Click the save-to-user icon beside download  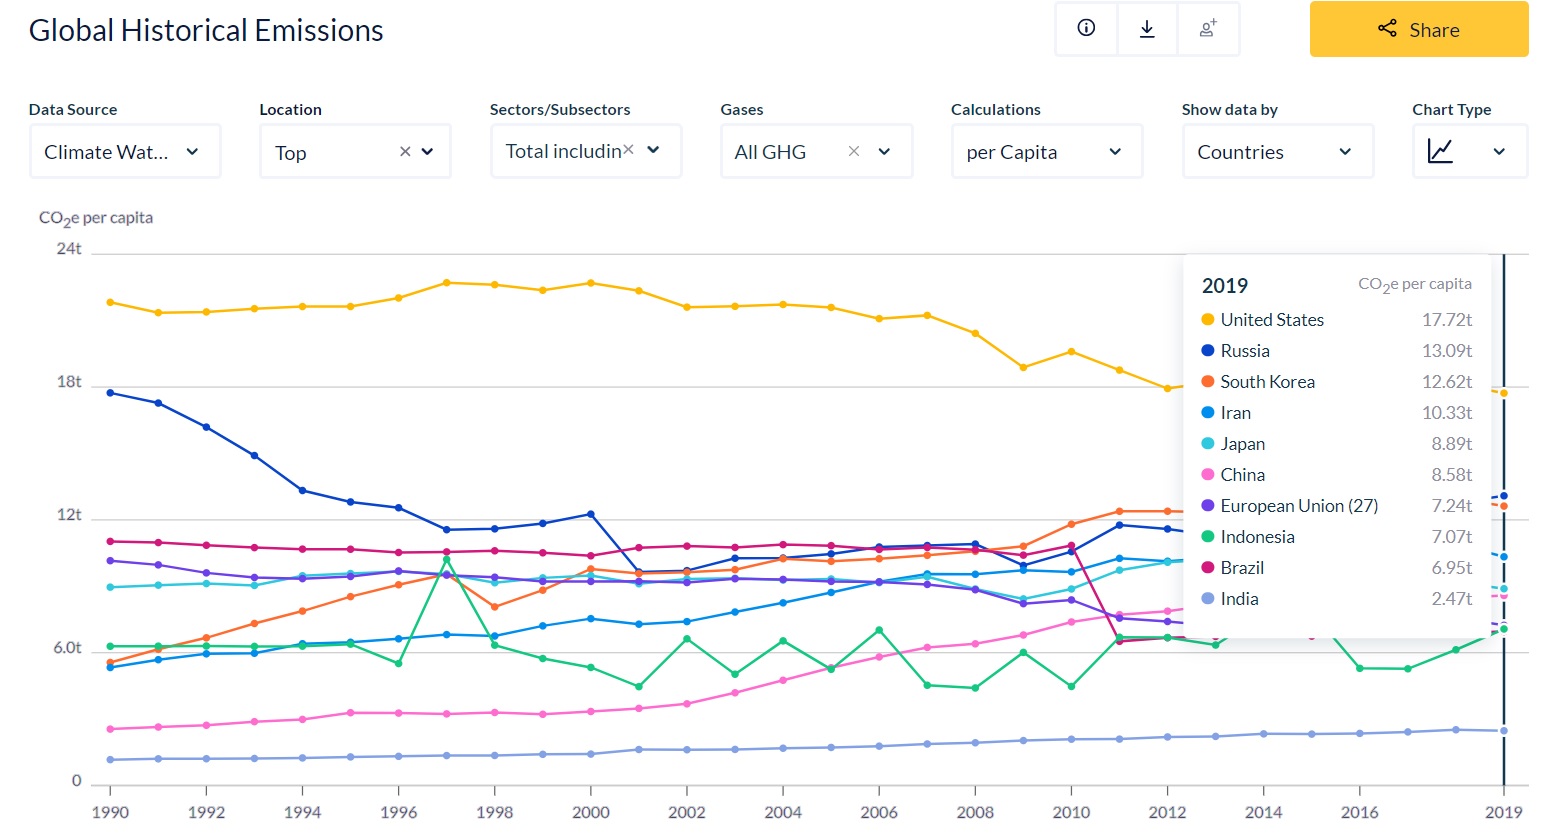(x=1208, y=29)
